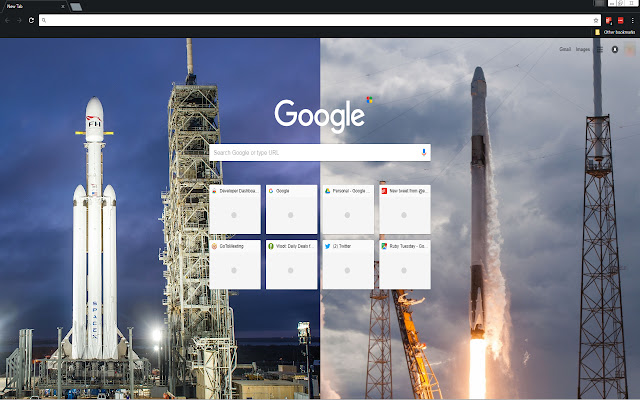Image resolution: width=640 pixels, height=400 pixels.
Task: Open the Chrome three-dot menu
Action: [632, 20]
